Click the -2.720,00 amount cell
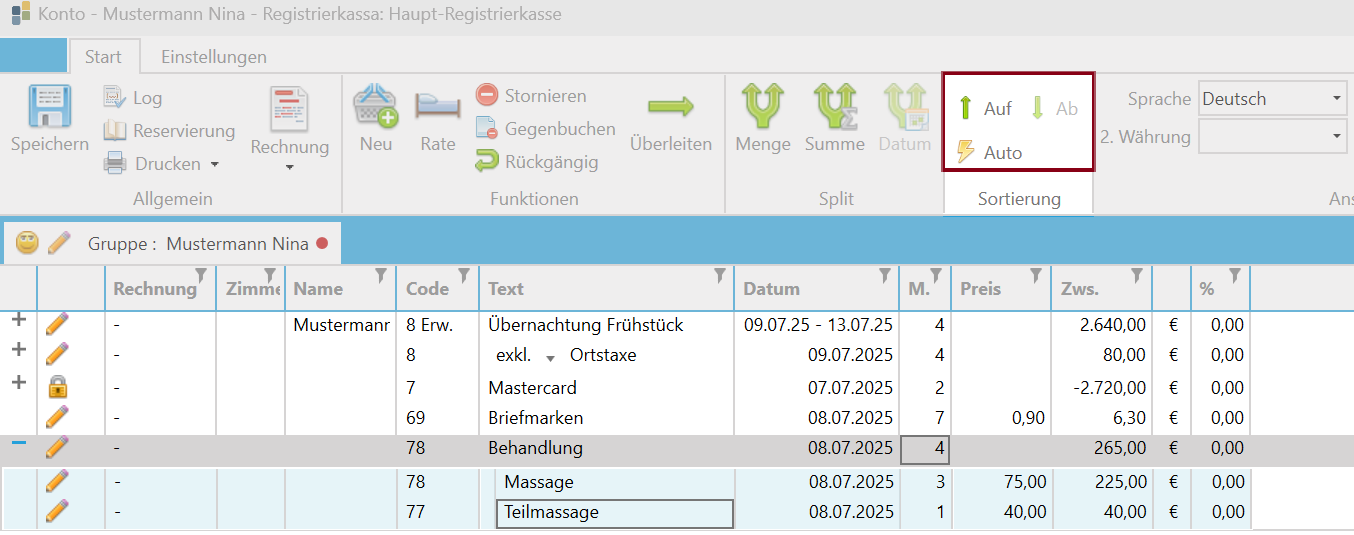Image resolution: width=1354 pixels, height=535 pixels. [1101, 388]
